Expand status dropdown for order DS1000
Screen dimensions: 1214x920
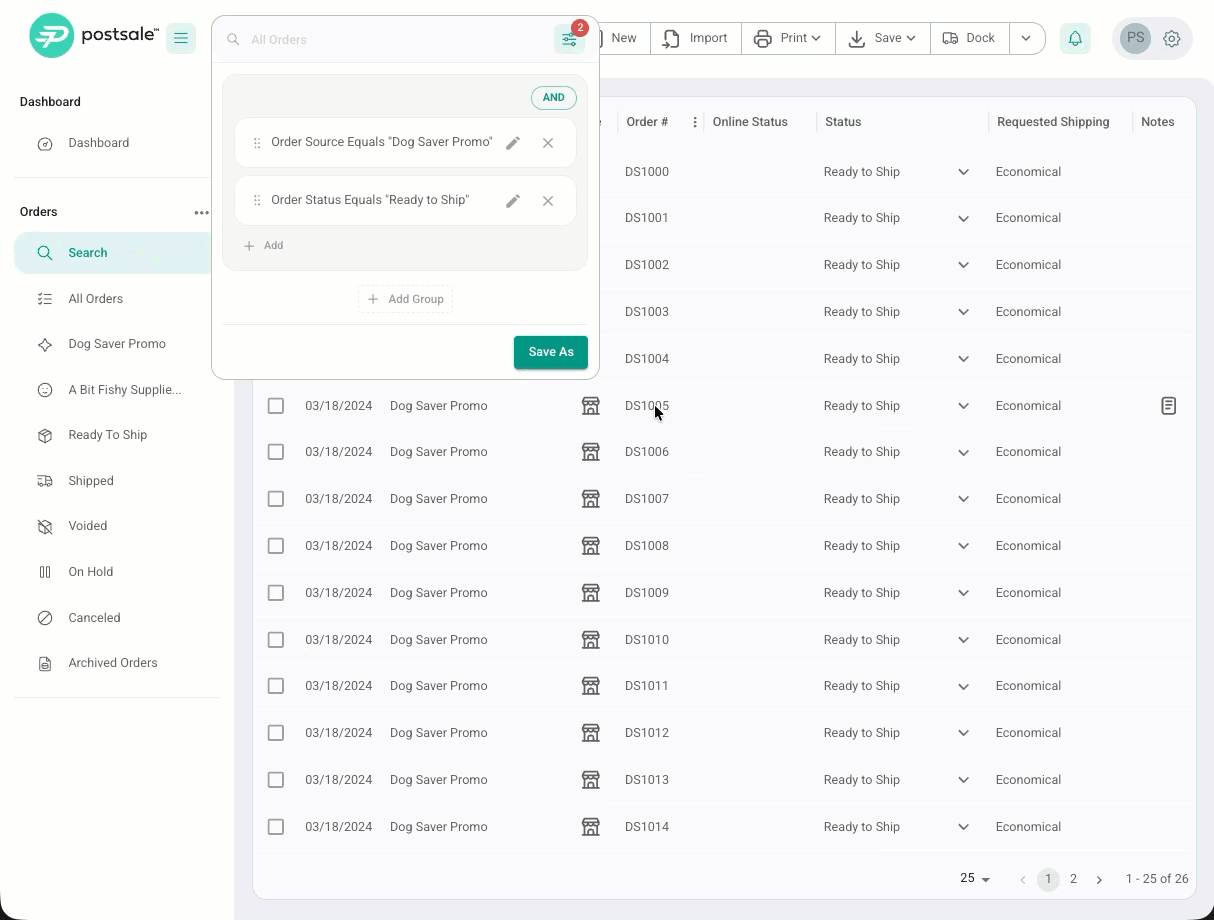[x=964, y=172]
